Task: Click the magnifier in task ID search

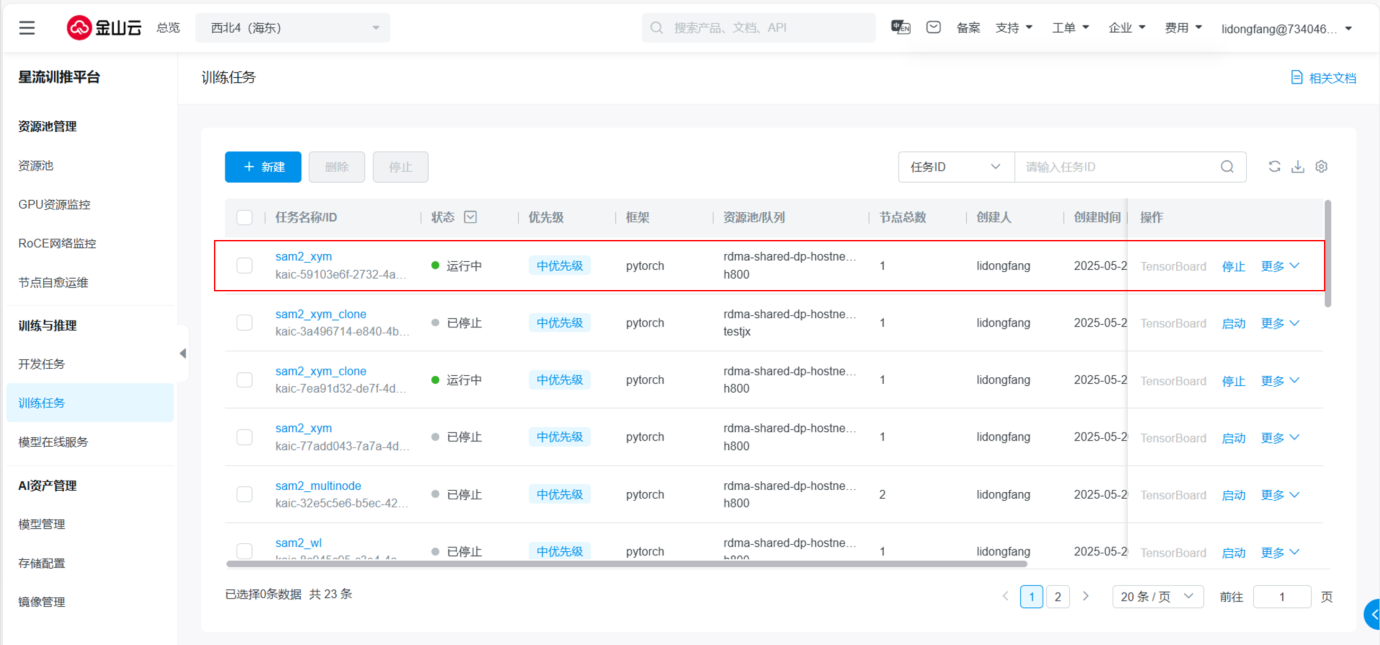Action: point(1227,167)
